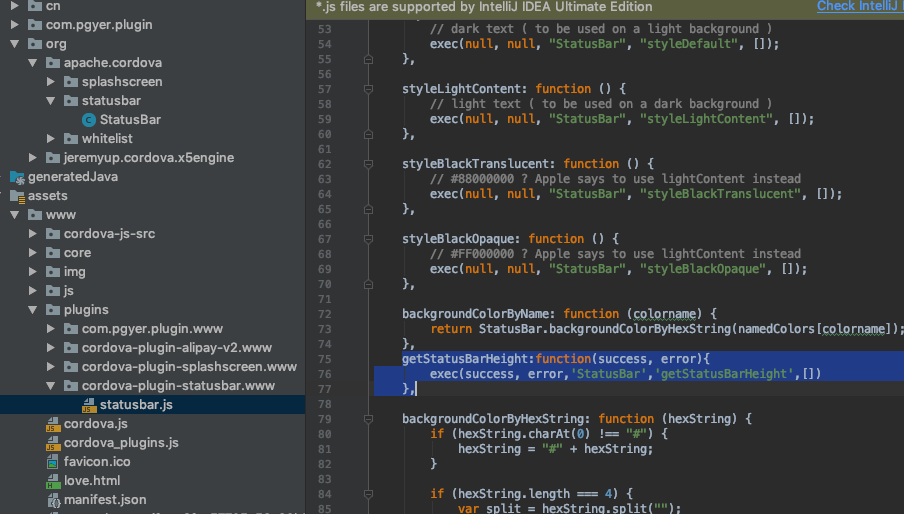Click the generatedJava folder icon
904x514 pixels.
point(16,177)
